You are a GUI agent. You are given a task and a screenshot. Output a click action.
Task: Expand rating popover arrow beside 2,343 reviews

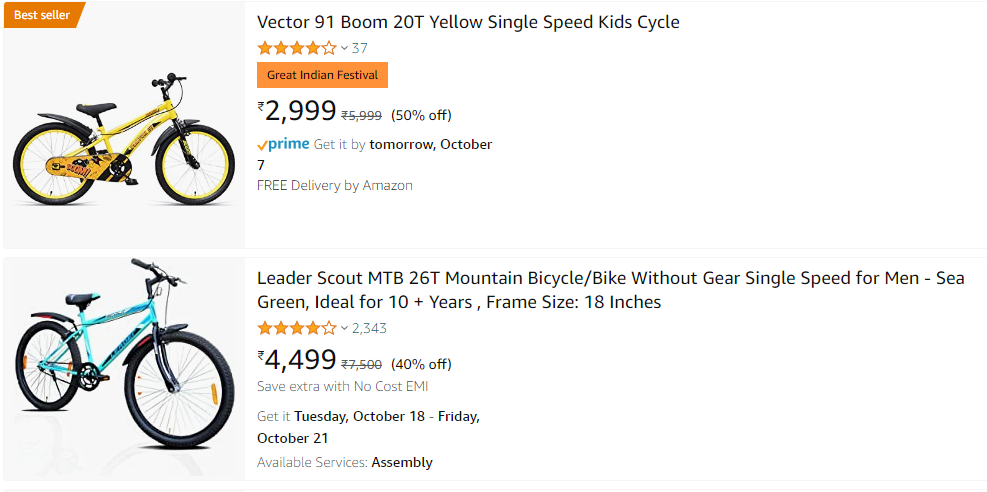[344, 328]
